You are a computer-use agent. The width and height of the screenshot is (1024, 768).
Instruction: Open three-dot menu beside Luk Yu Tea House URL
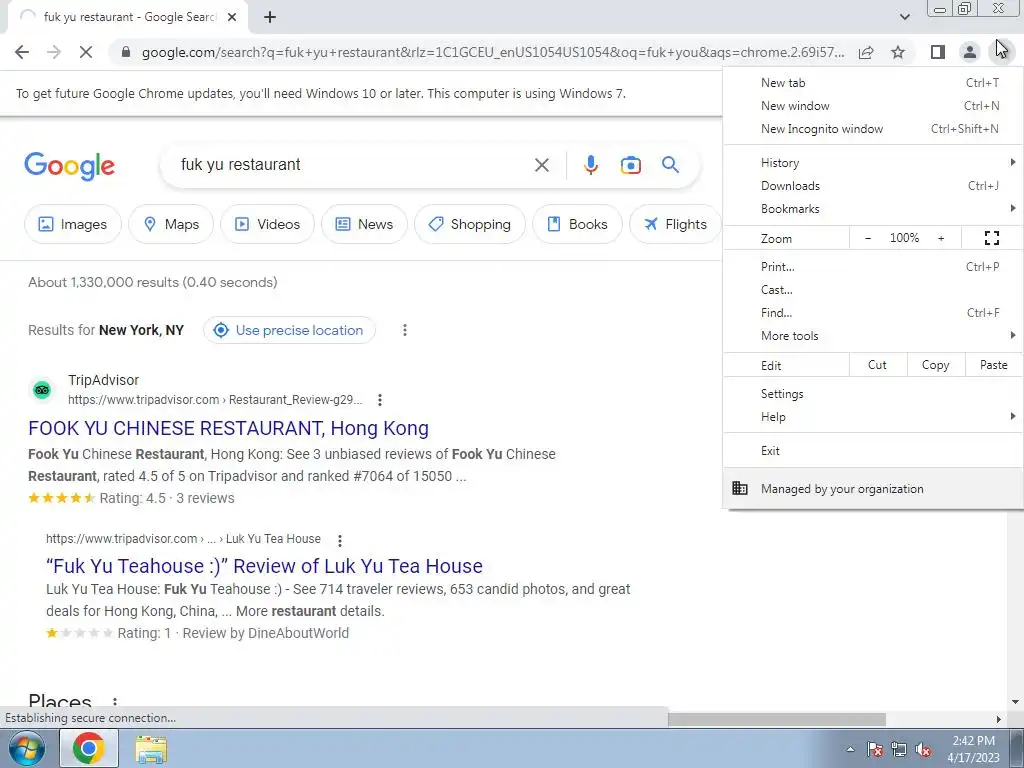pos(340,540)
